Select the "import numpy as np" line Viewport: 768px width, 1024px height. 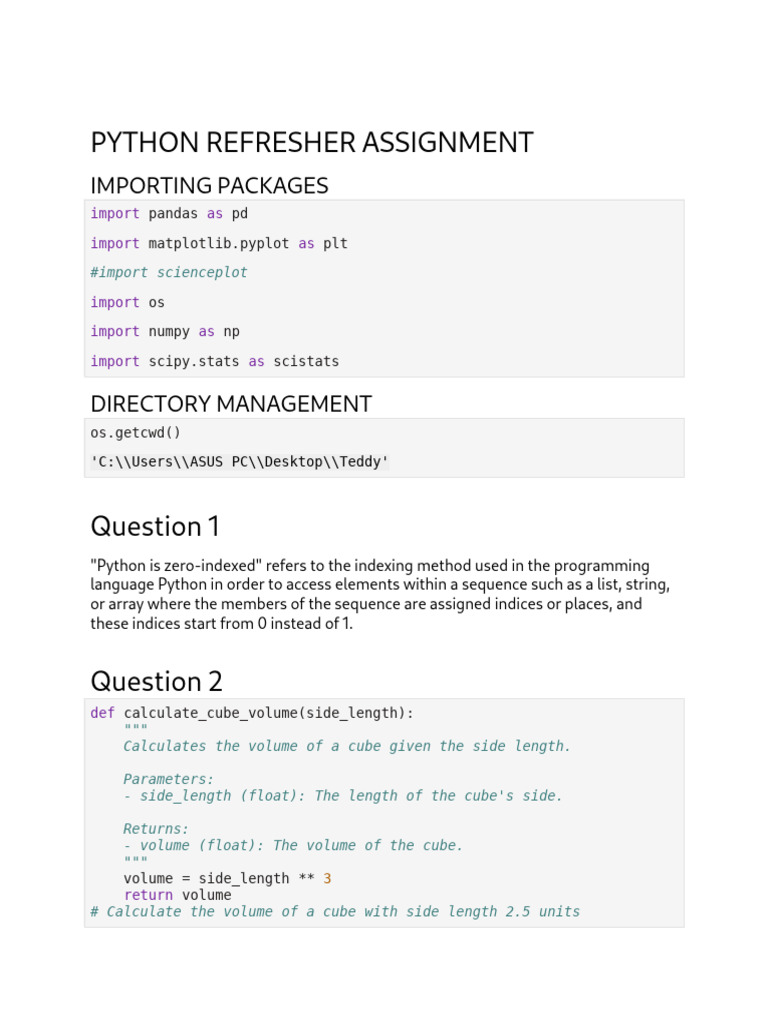pyautogui.click(x=165, y=331)
